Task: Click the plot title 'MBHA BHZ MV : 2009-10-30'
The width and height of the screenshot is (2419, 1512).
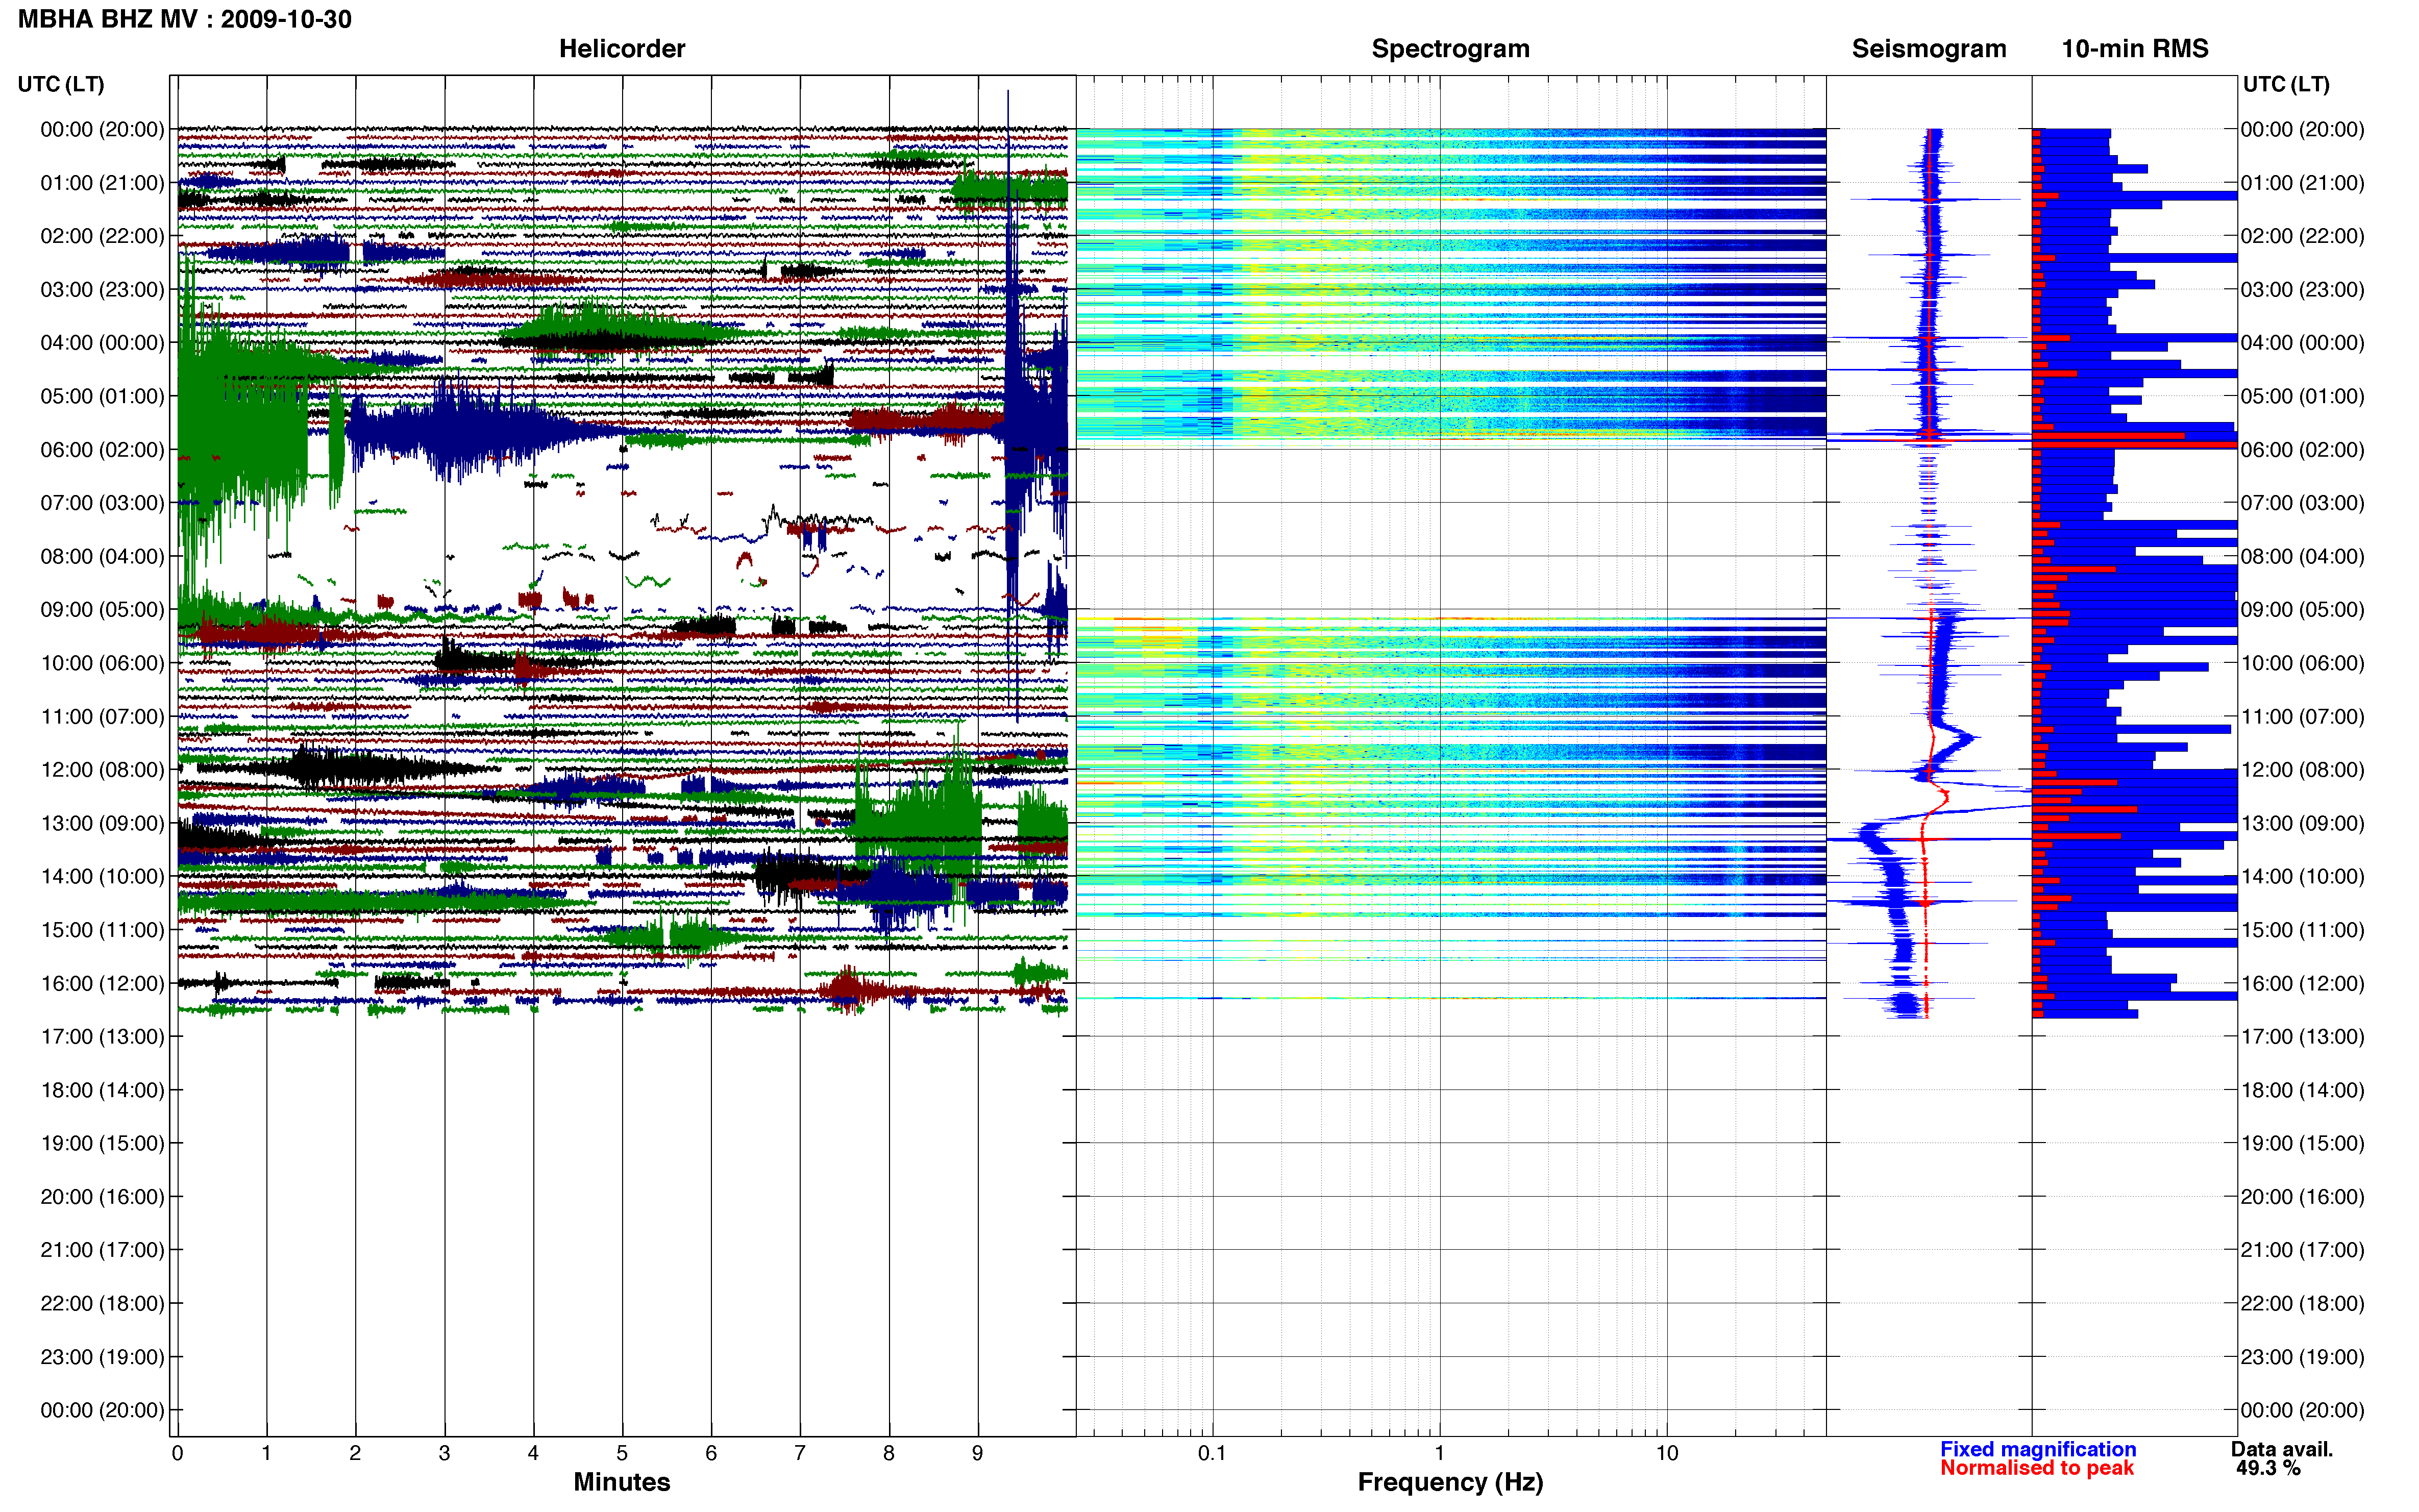Action: click(x=185, y=19)
